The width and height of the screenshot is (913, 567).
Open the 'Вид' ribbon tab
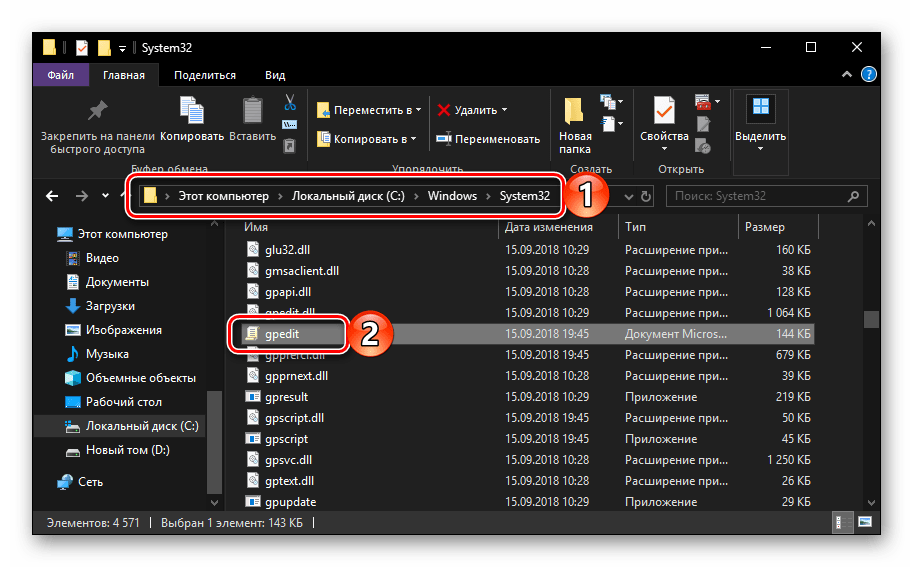pos(275,75)
